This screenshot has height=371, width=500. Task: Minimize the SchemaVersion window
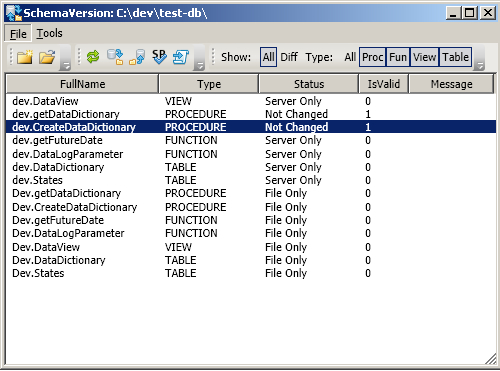click(x=453, y=13)
